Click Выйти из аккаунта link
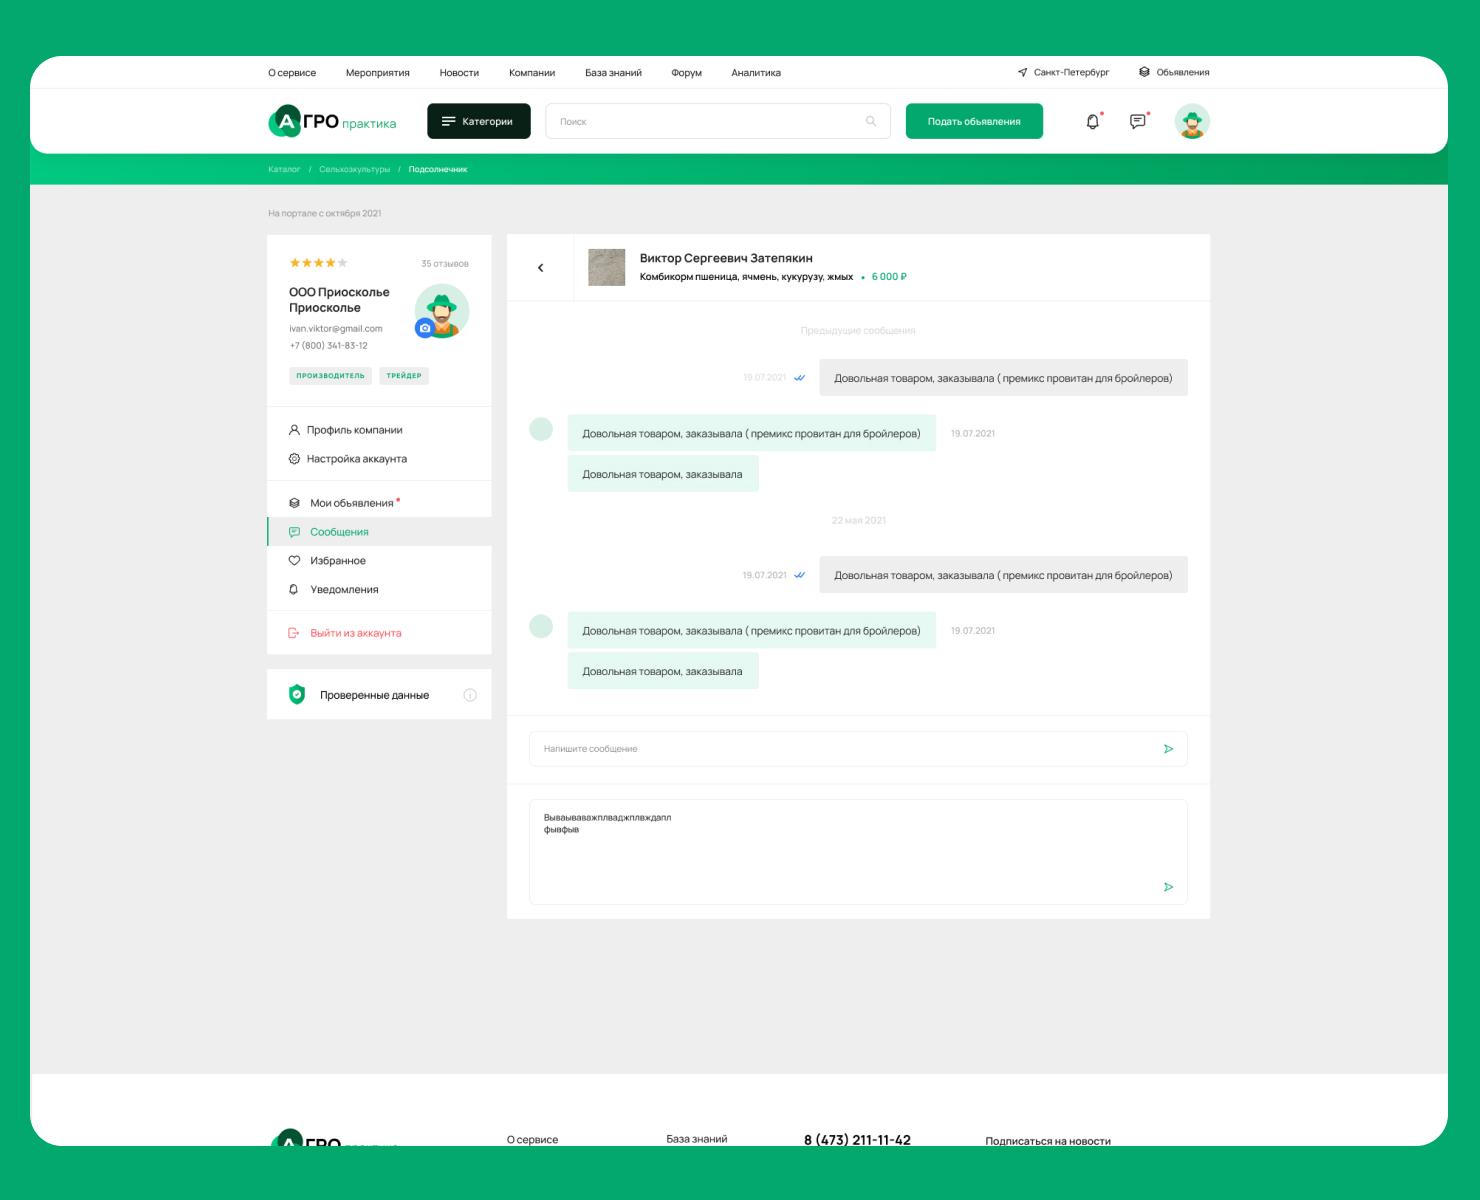The height and width of the screenshot is (1200, 1480). pyautogui.click(x=355, y=633)
